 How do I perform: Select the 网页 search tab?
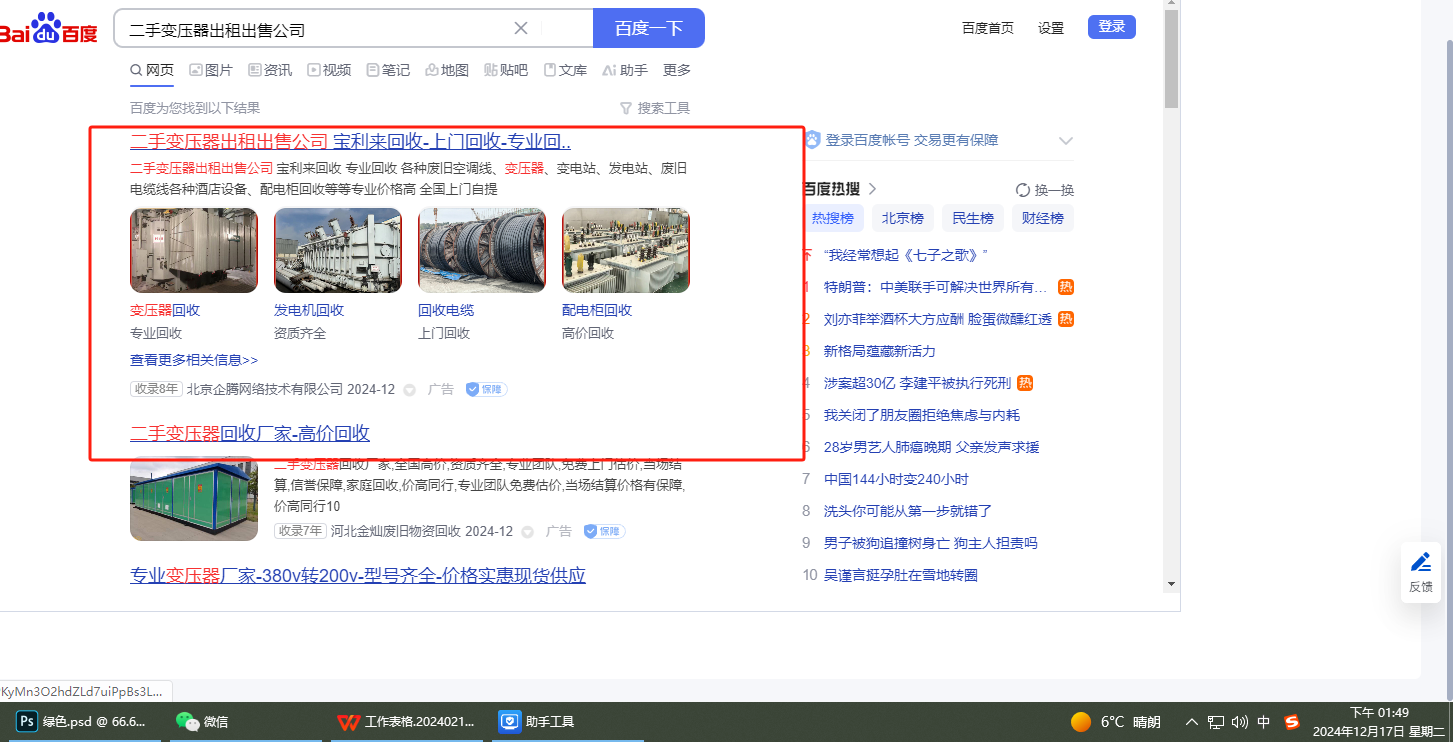click(152, 70)
